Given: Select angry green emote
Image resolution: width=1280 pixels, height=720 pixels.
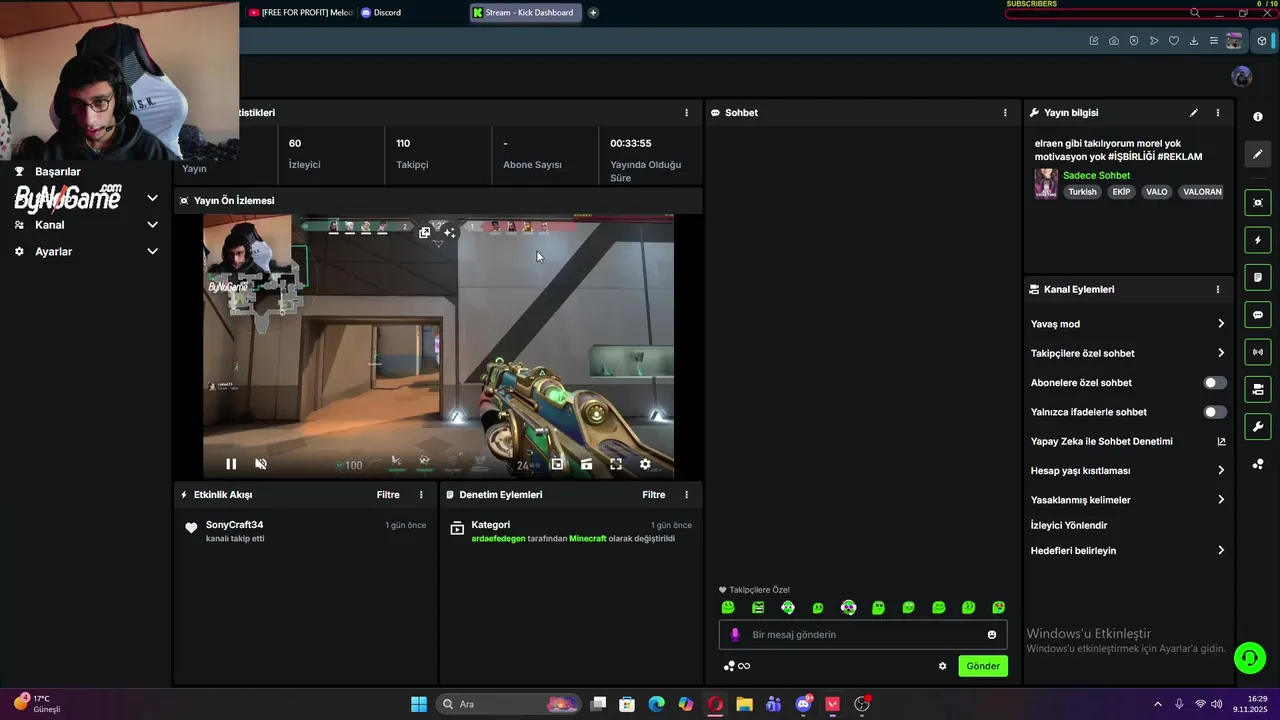Looking at the screenshot, I should pos(758,607).
